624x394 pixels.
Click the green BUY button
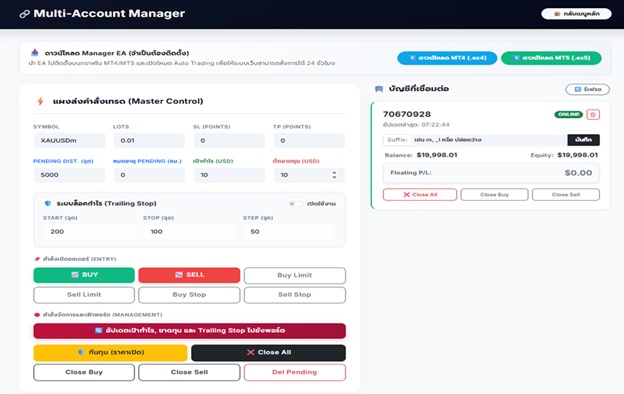84,275
